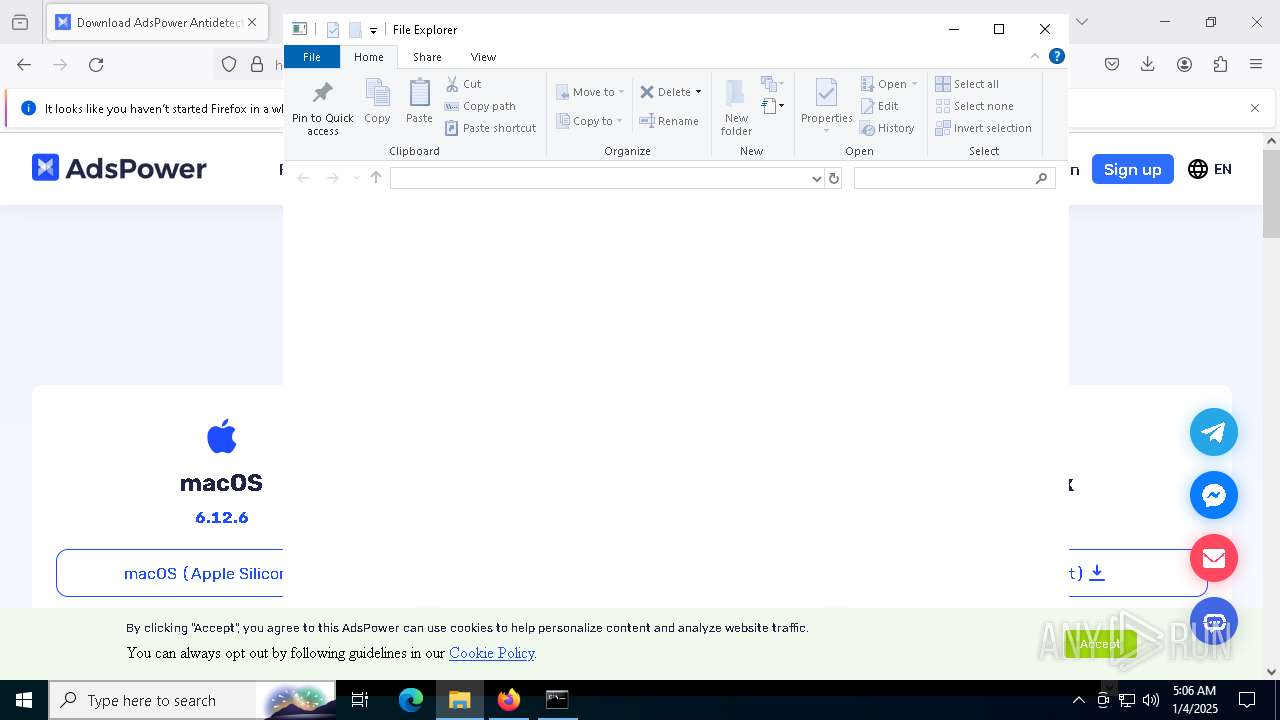Choose Paste shortcut in the ribbon

click(x=490, y=128)
